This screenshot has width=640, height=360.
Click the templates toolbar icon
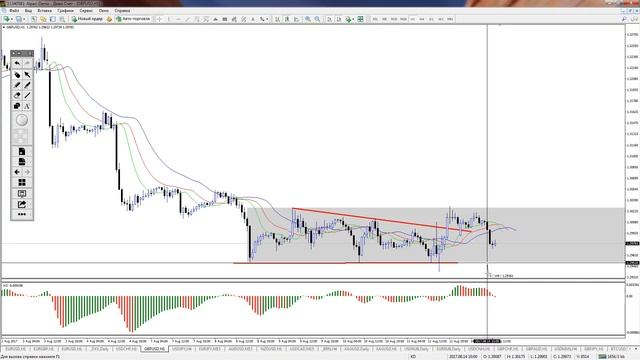click(x=360, y=19)
